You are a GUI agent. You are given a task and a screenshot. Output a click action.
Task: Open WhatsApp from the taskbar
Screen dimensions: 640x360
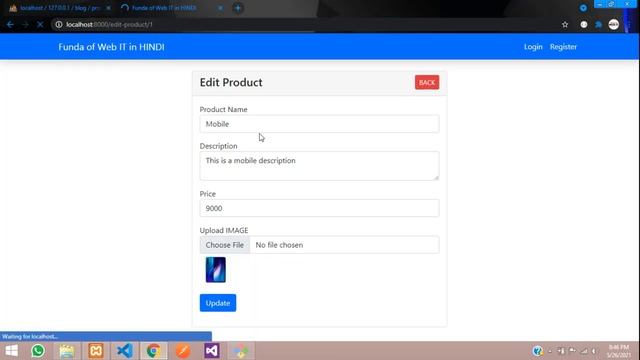pyautogui.click(x=38, y=351)
